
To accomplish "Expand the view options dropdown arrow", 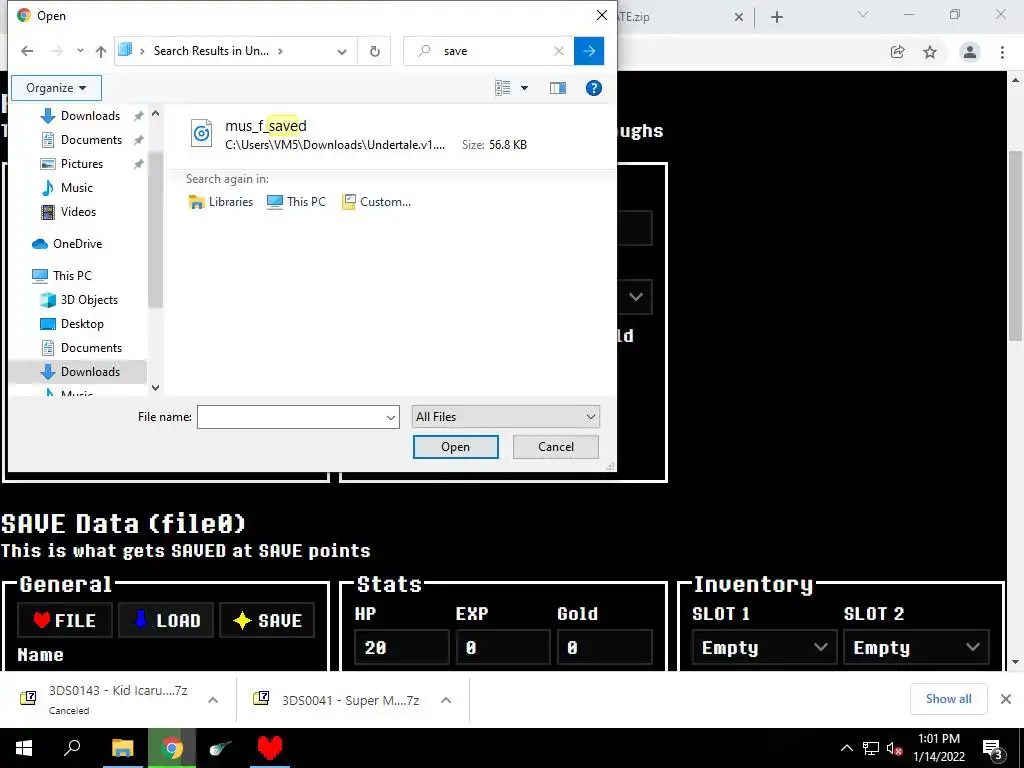I will pos(524,88).
